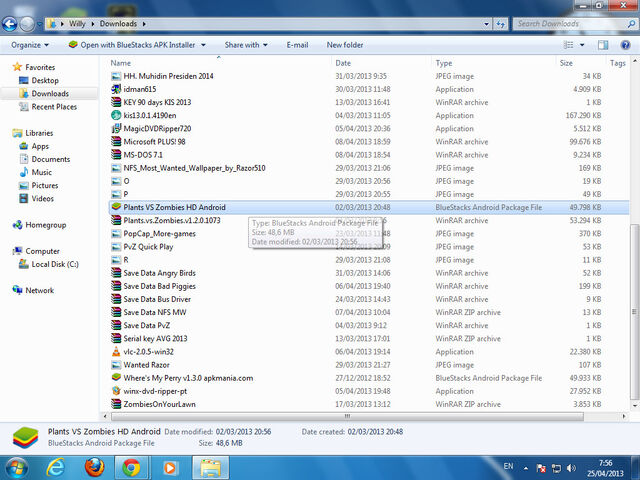Click the Back navigation arrow
The height and width of the screenshot is (480, 640).
[x=9, y=24]
